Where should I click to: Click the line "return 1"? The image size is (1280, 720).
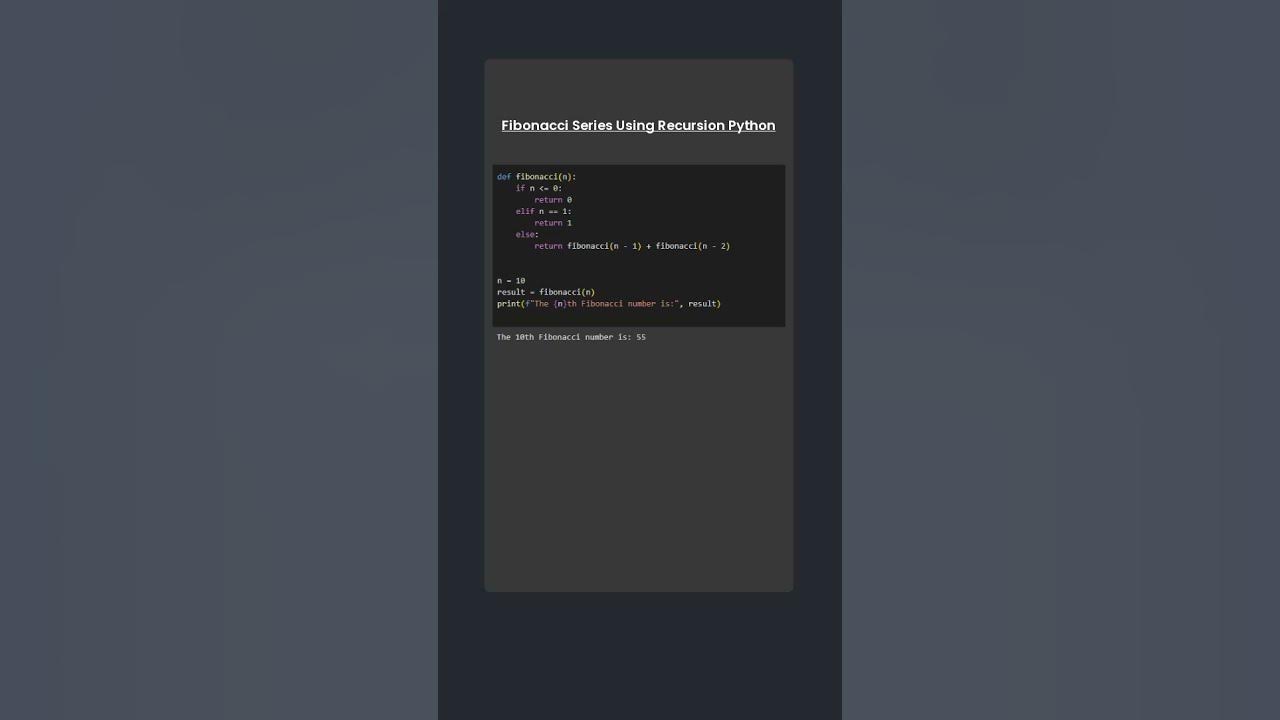553,223
